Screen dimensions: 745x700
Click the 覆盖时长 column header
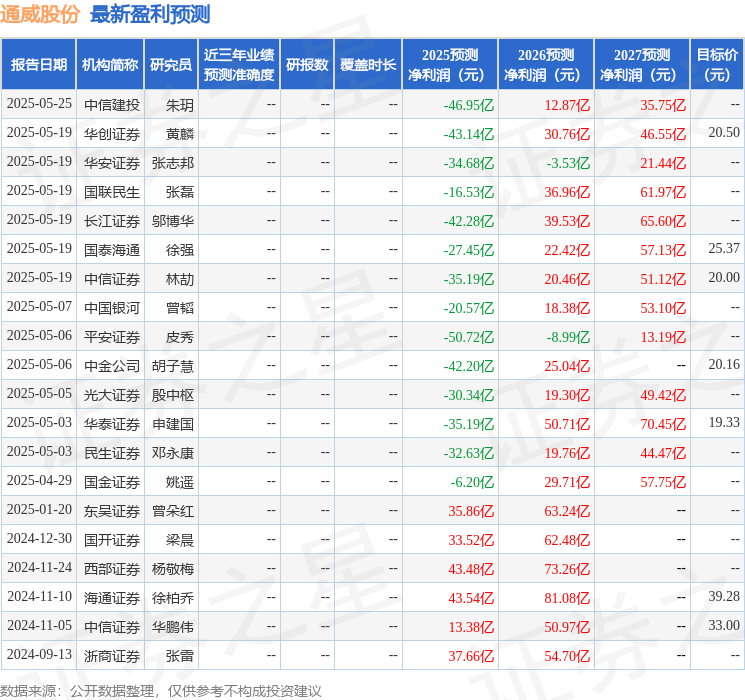tap(368, 65)
